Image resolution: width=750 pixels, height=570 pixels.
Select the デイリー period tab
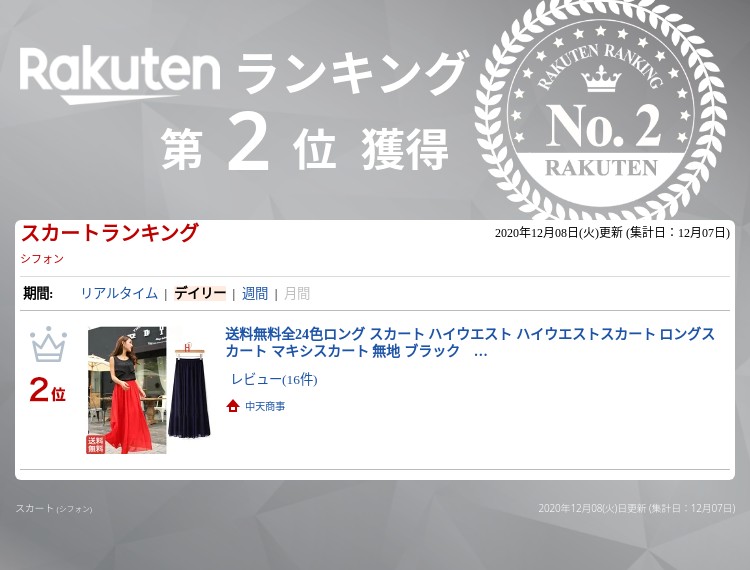coord(200,293)
